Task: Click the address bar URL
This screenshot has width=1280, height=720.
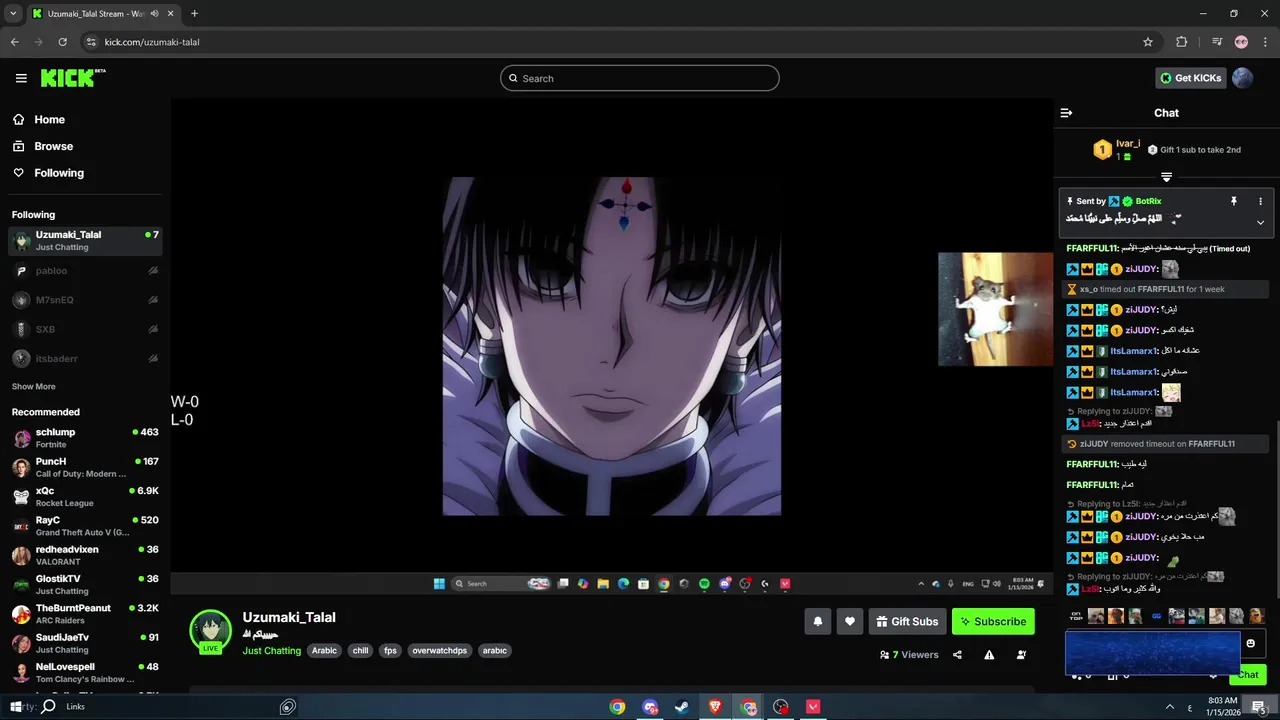Action: (152, 42)
